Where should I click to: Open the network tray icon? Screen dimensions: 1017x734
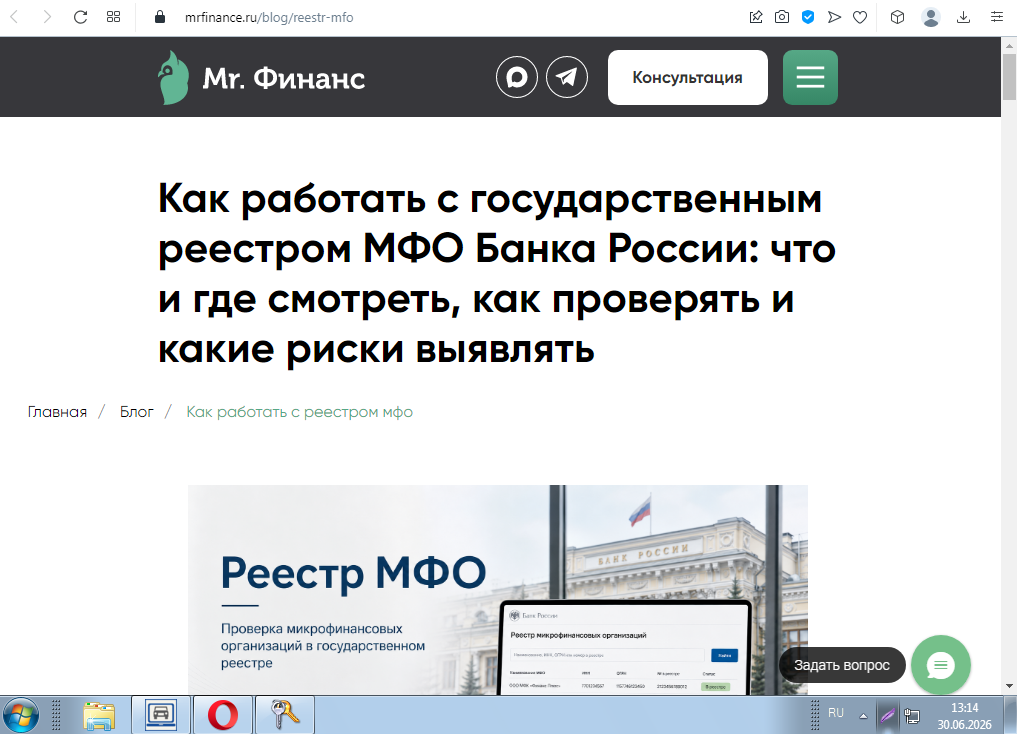pos(912,716)
